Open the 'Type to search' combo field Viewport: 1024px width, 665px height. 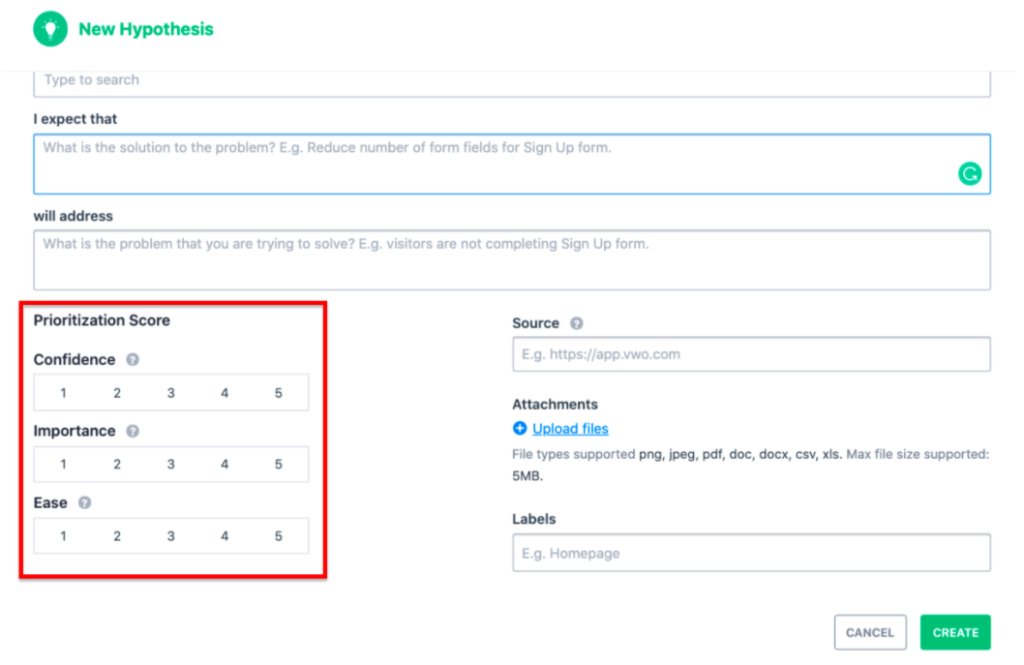(512, 81)
